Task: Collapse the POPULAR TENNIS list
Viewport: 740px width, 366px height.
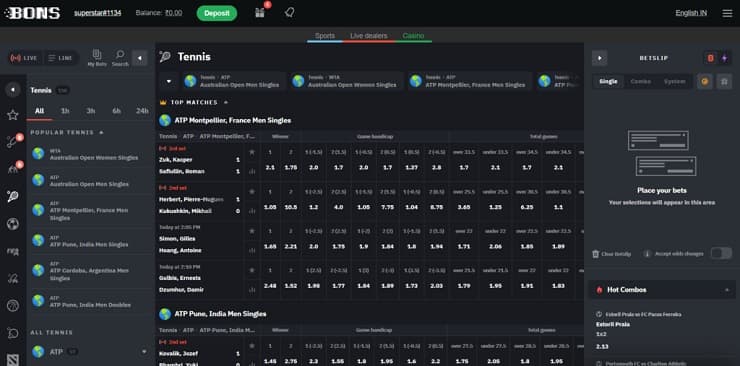Action: click(101, 133)
